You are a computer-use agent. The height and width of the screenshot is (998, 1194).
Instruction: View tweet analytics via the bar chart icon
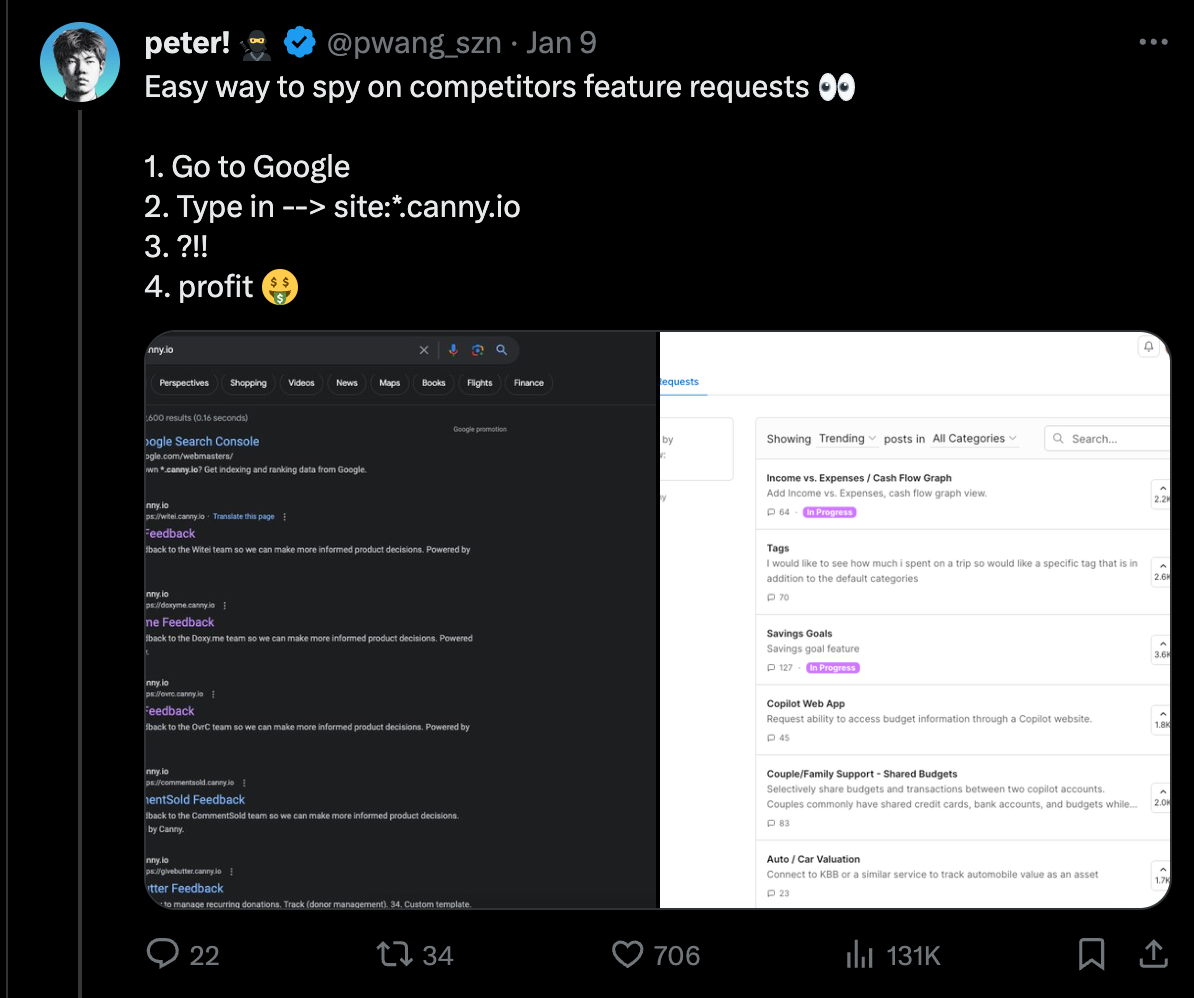coord(860,954)
